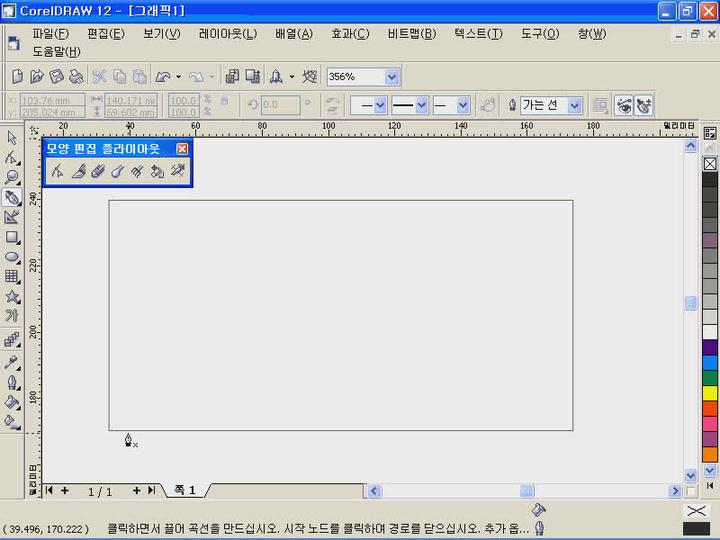Open the 효과(C) menu

coord(350,34)
